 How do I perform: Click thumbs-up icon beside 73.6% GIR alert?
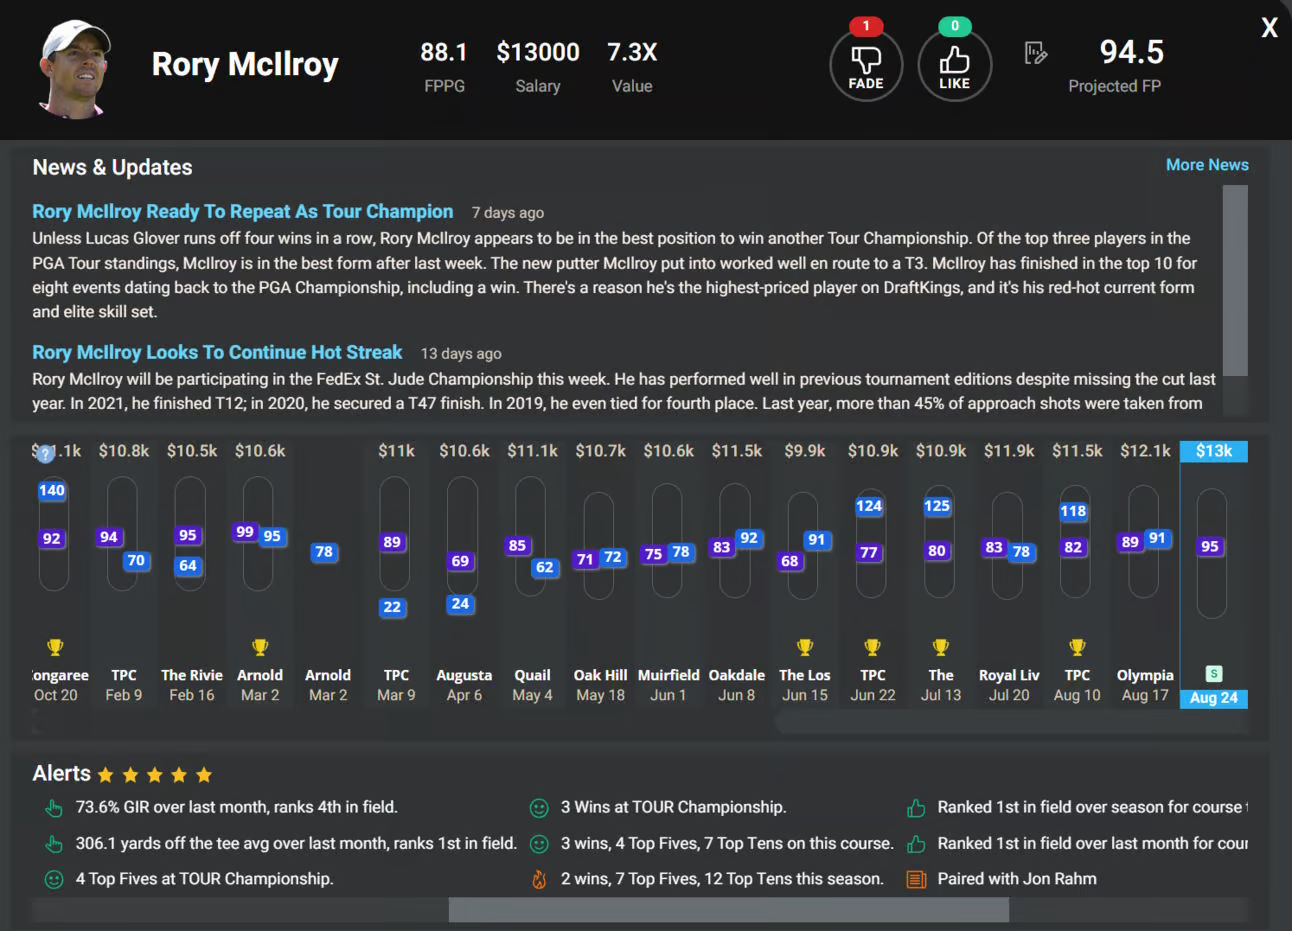pos(54,808)
